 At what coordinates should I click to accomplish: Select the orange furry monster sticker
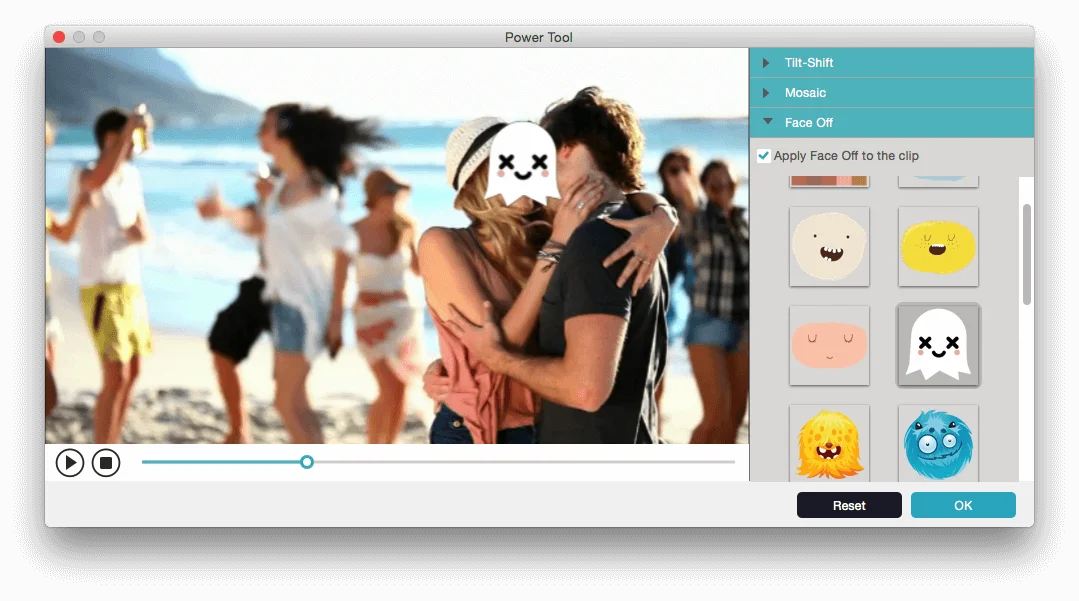pos(829,443)
